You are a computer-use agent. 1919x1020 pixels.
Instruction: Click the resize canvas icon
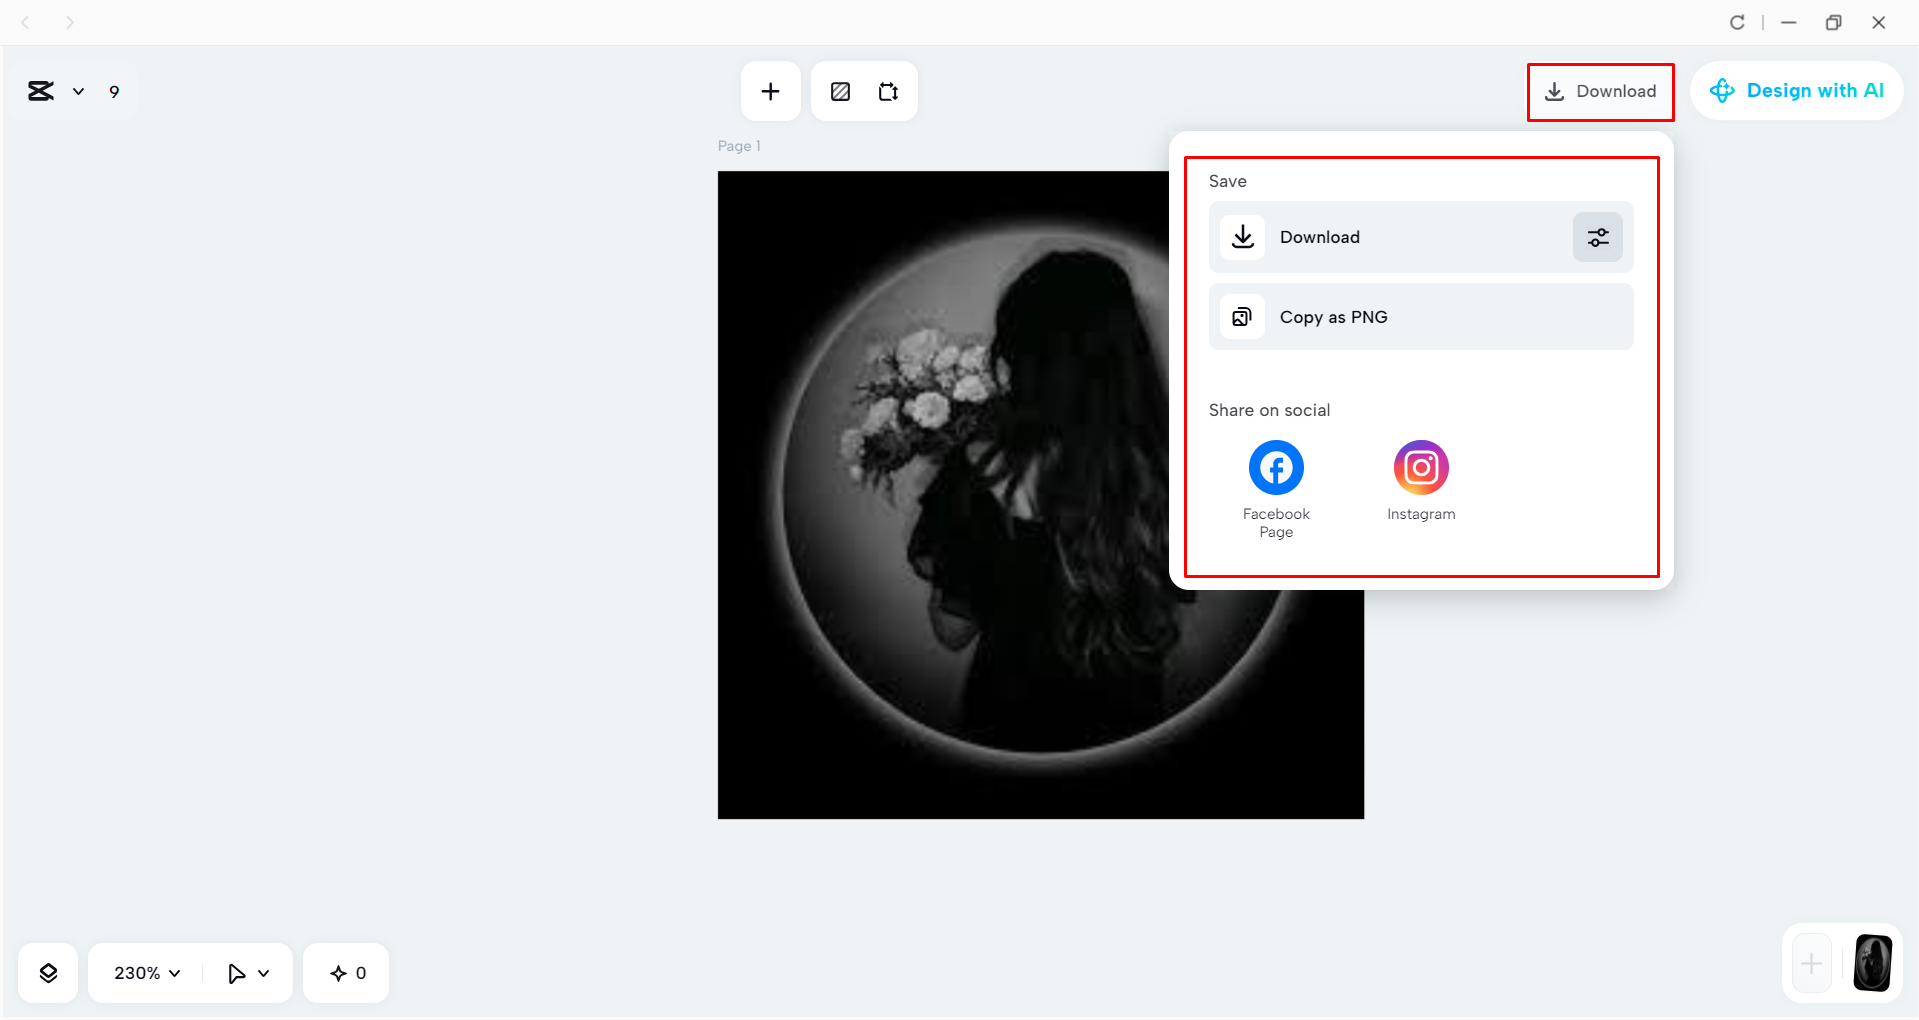click(888, 90)
